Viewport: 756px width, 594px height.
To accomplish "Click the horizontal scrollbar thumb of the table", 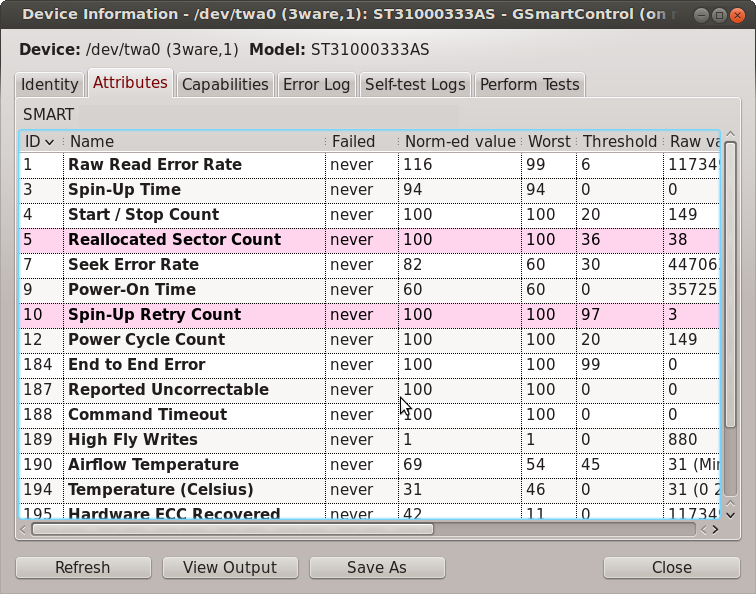I will tap(232, 529).
